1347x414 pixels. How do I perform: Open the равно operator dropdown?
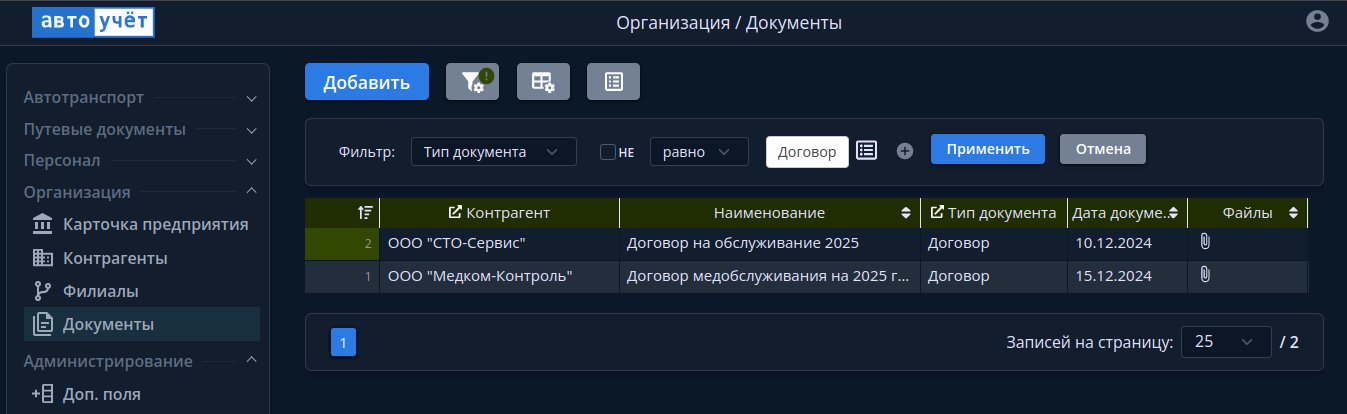coord(699,152)
